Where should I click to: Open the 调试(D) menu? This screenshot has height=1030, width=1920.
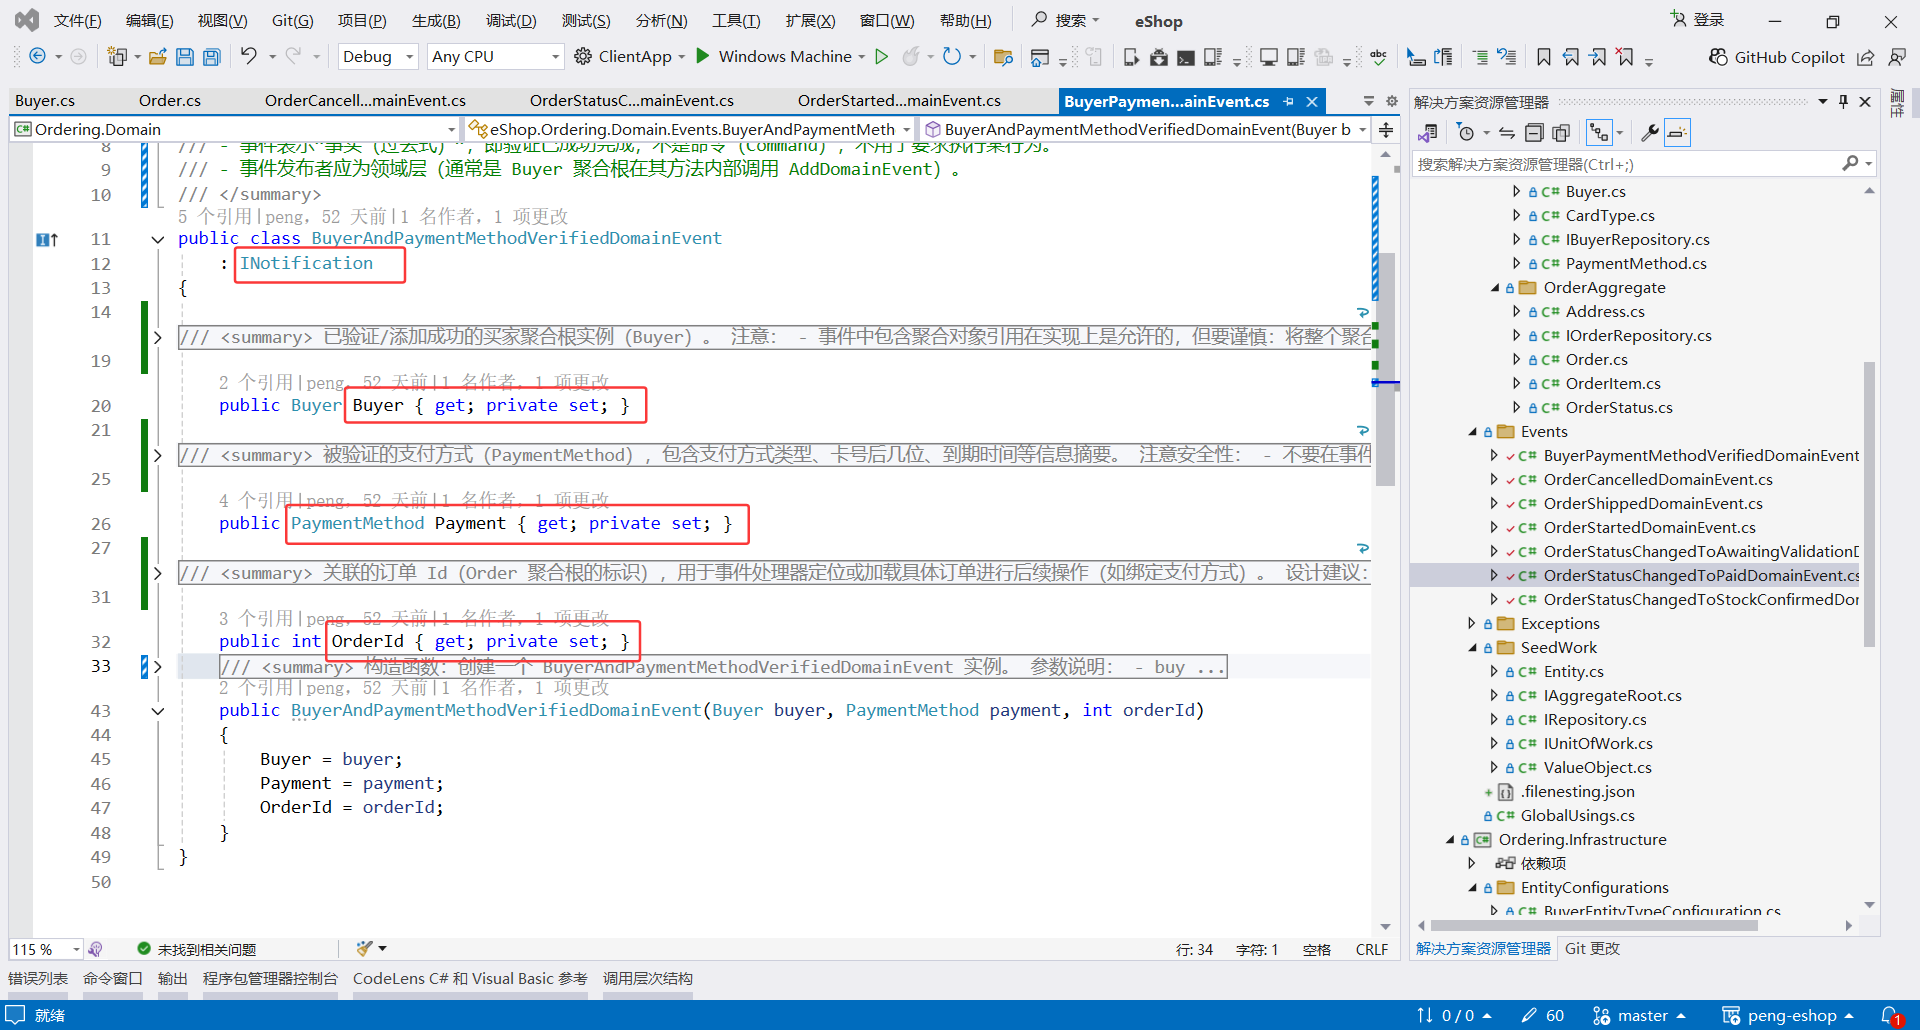[x=511, y=21]
